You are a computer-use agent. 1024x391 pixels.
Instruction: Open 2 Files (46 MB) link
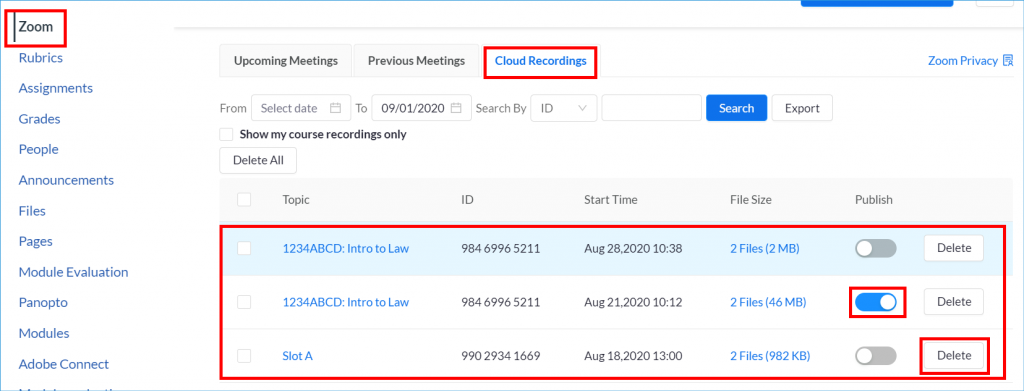pyautogui.click(x=768, y=302)
